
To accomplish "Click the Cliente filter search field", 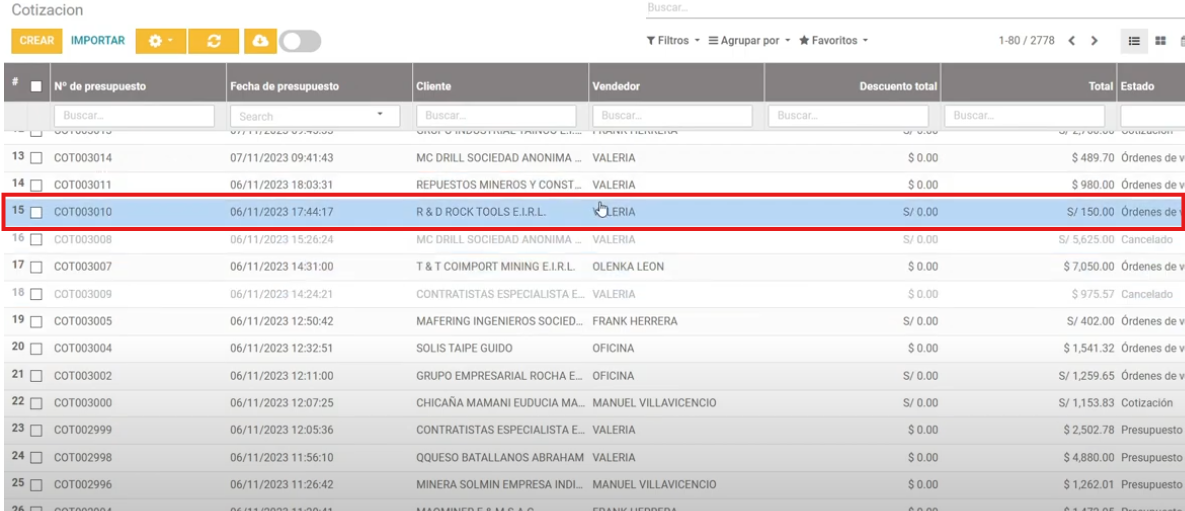I will 496,116.
